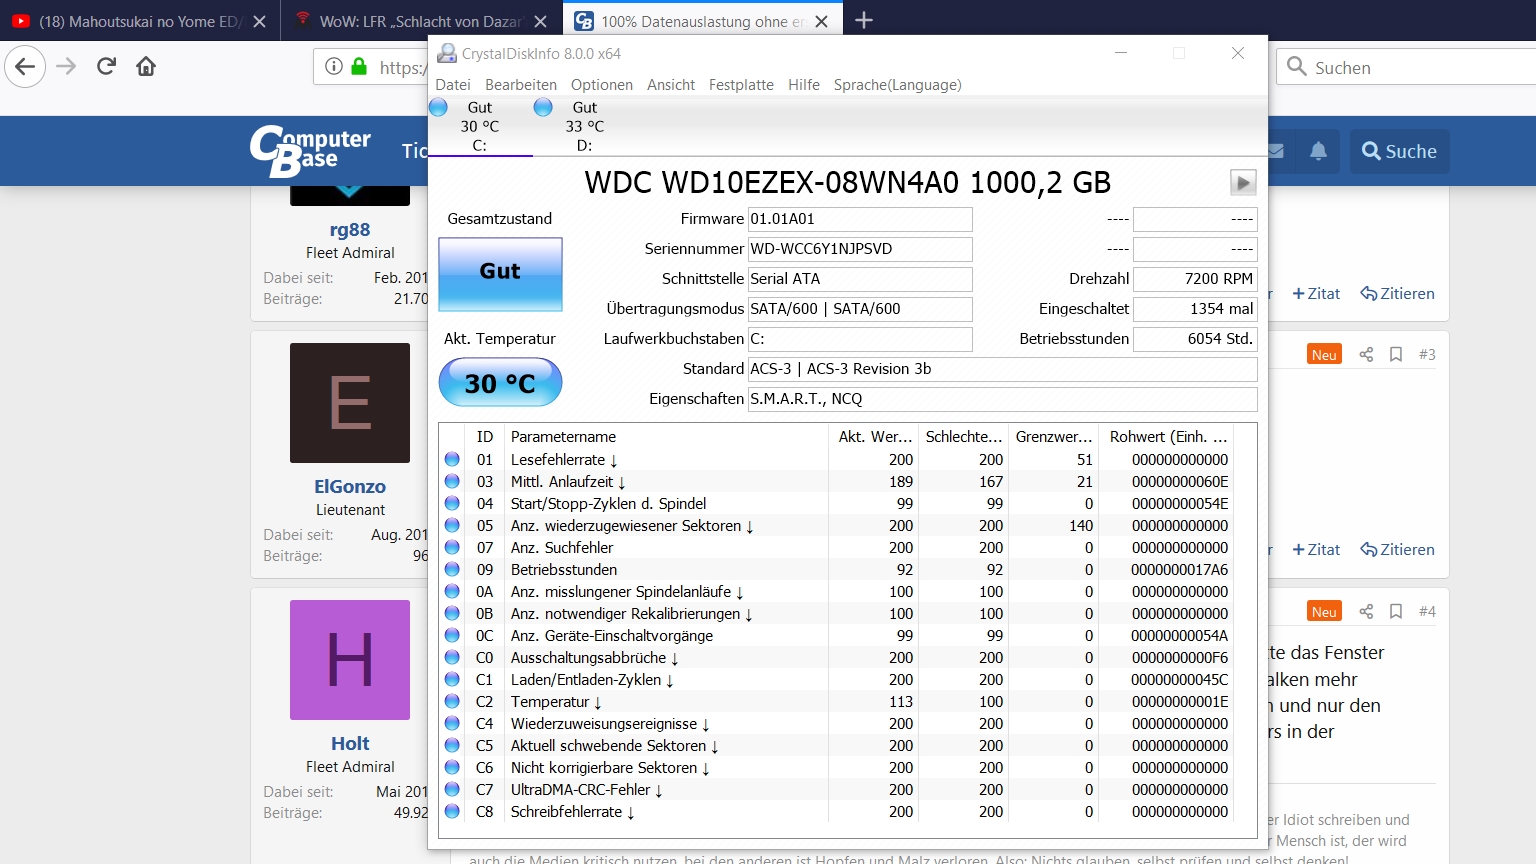1536x864 pixels.
Task: Open user profile link ElGonzo
Action: coord(350,486)
